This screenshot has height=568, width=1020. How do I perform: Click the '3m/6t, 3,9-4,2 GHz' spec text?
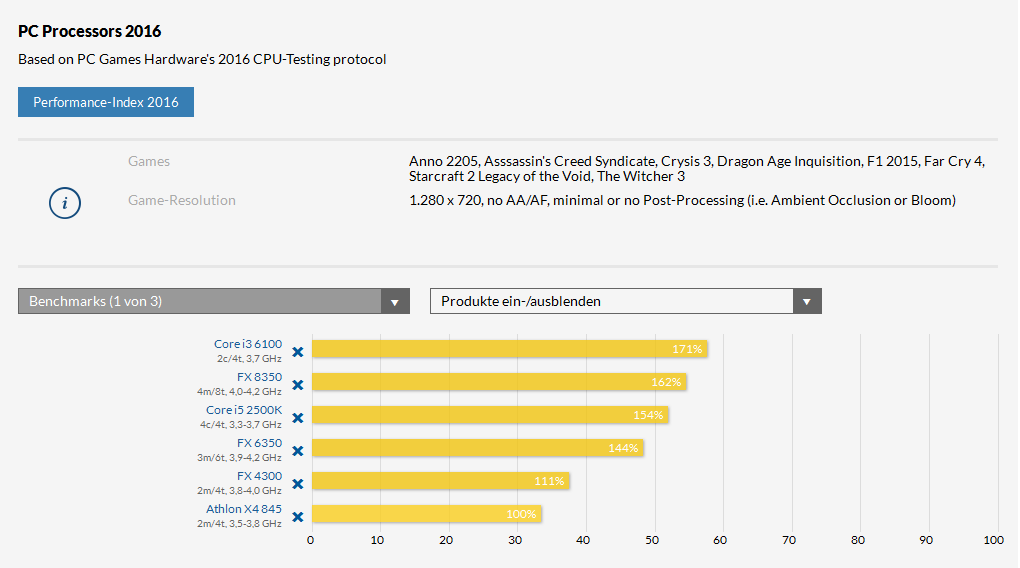(239, 457)
